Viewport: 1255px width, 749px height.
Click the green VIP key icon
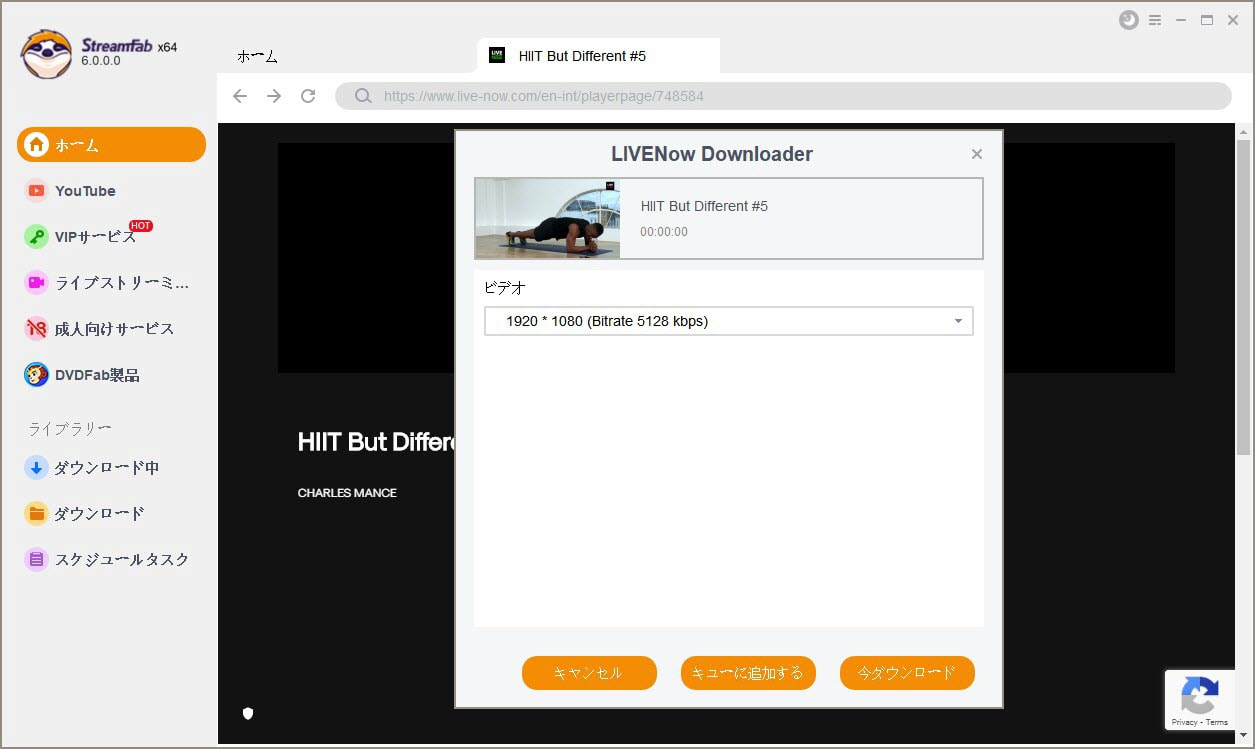[37, 237]
